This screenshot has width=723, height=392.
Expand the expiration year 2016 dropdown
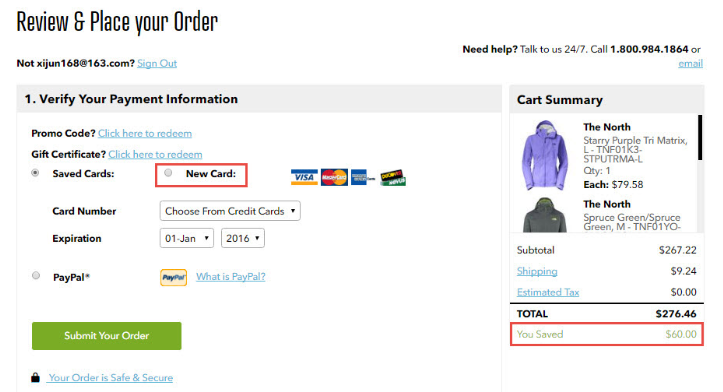[x=243, y=238]
